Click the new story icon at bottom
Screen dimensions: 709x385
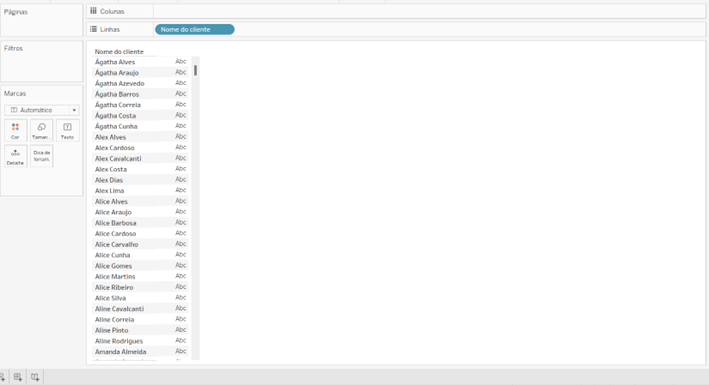tap(35, 377)
